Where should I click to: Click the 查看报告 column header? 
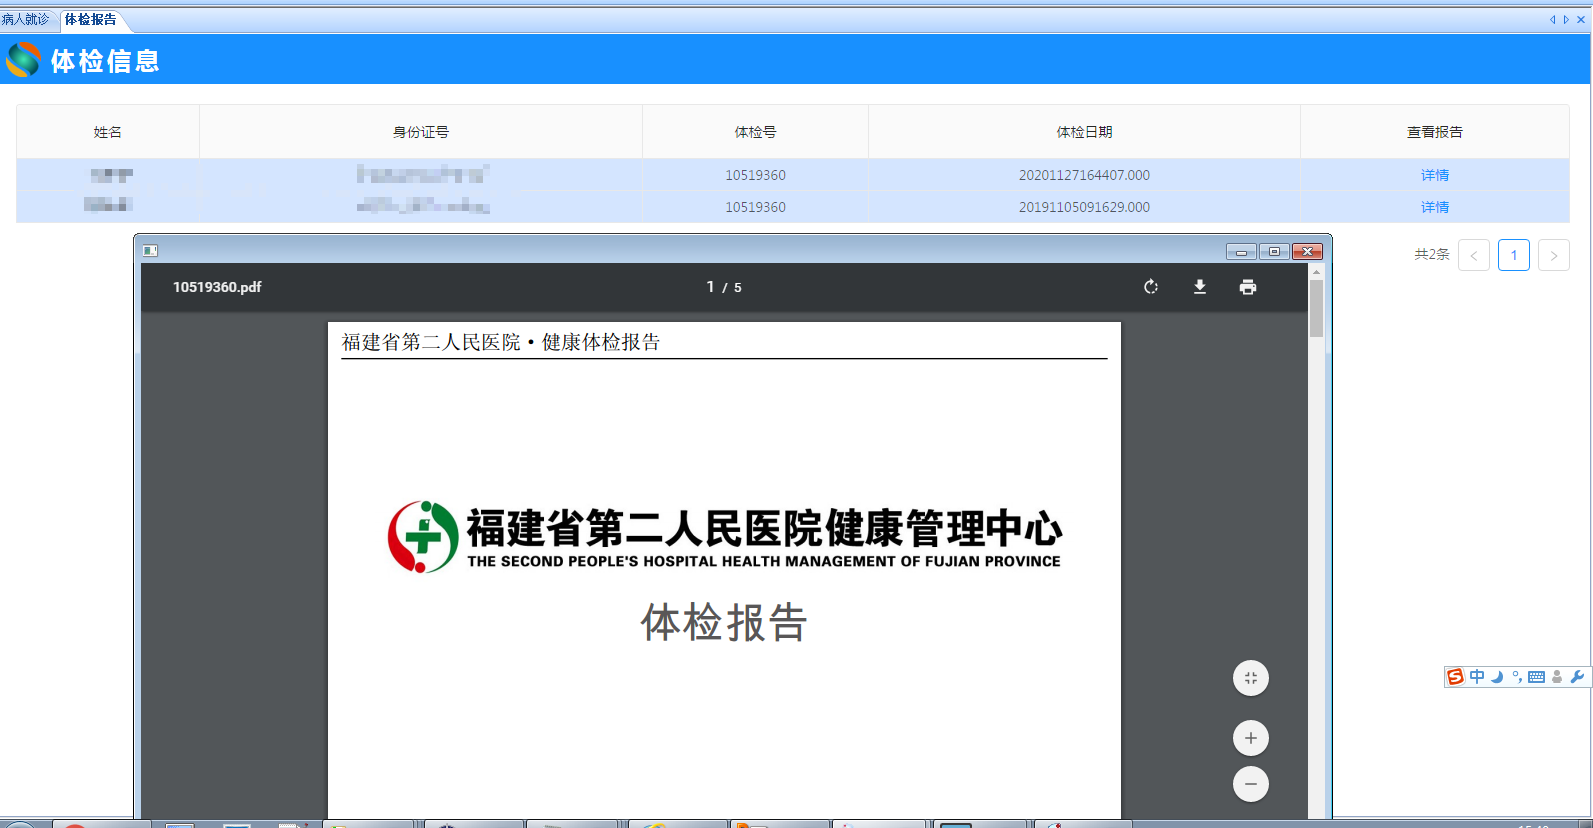coord(1435,132)
